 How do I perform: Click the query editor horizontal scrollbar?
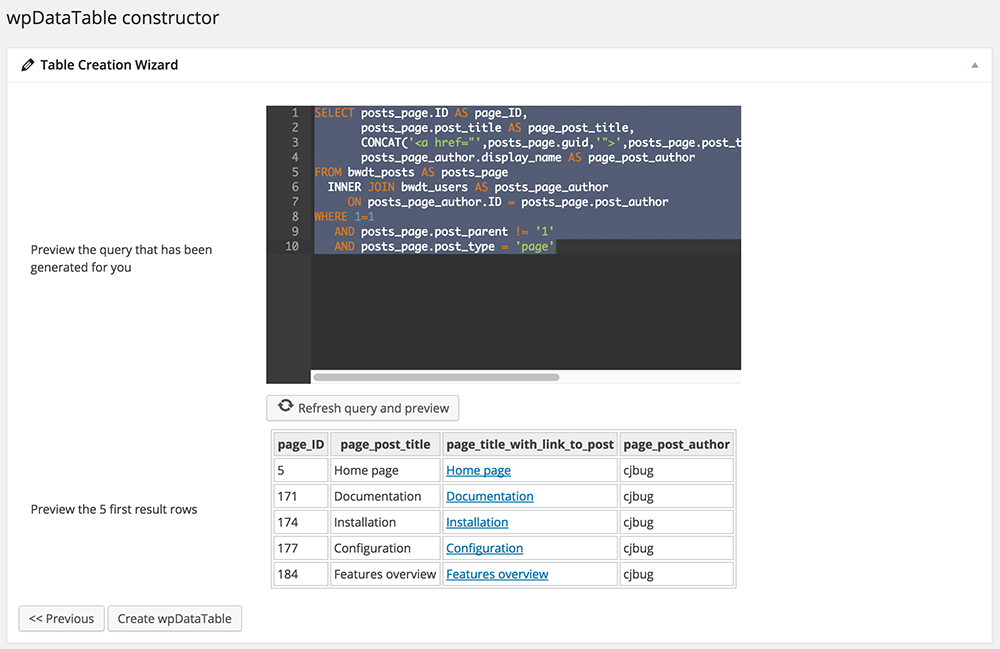[x=436, y=377]
